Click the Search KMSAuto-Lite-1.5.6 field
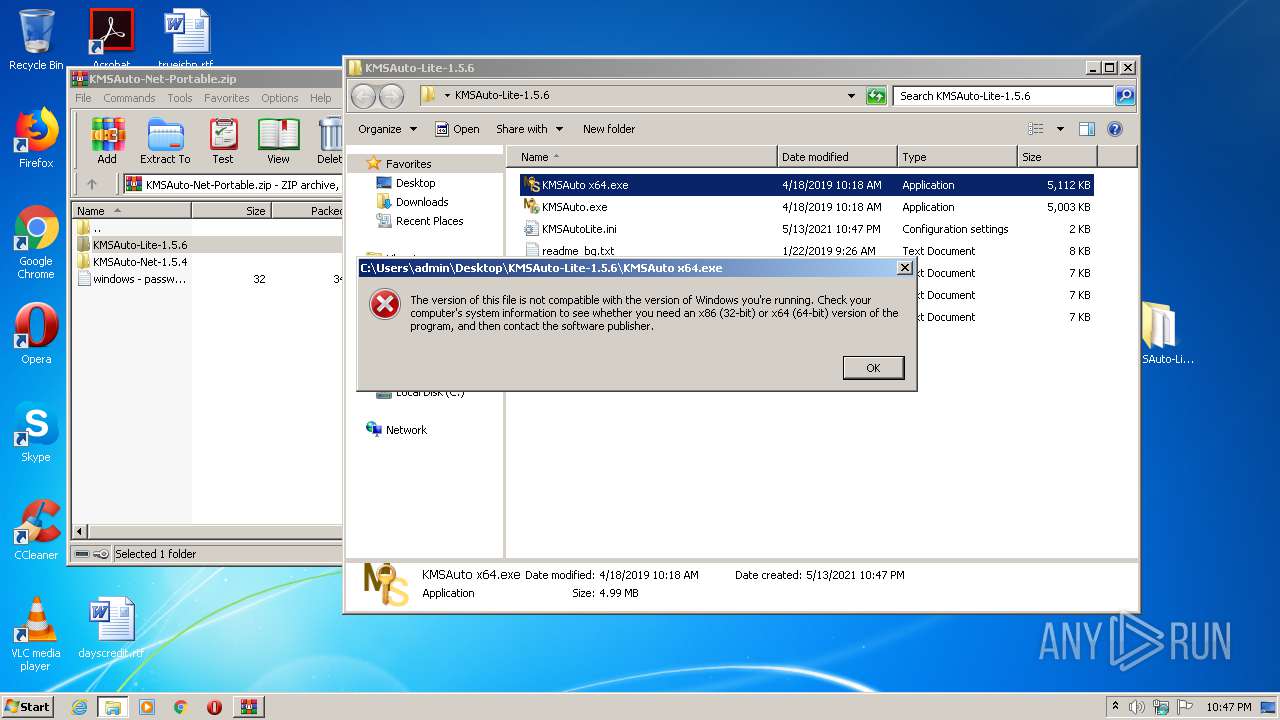The image size is (1280, 720). 1003,96
